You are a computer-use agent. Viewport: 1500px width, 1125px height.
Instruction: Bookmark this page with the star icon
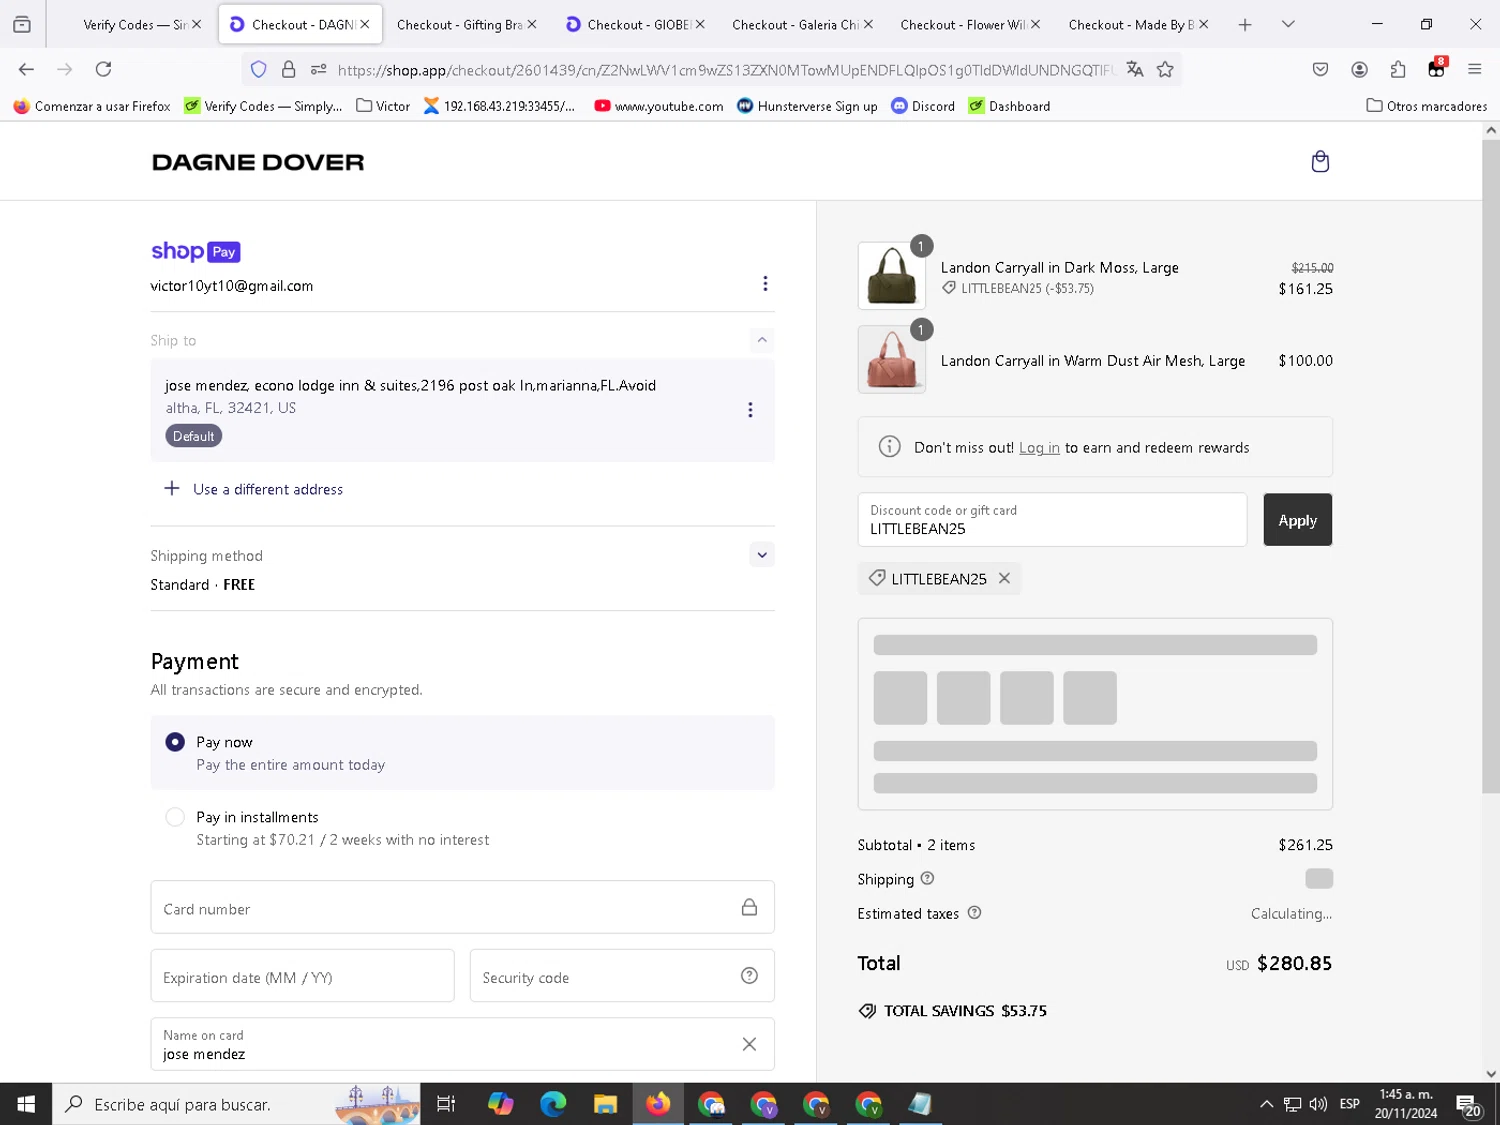click(x=1165, y=69)
